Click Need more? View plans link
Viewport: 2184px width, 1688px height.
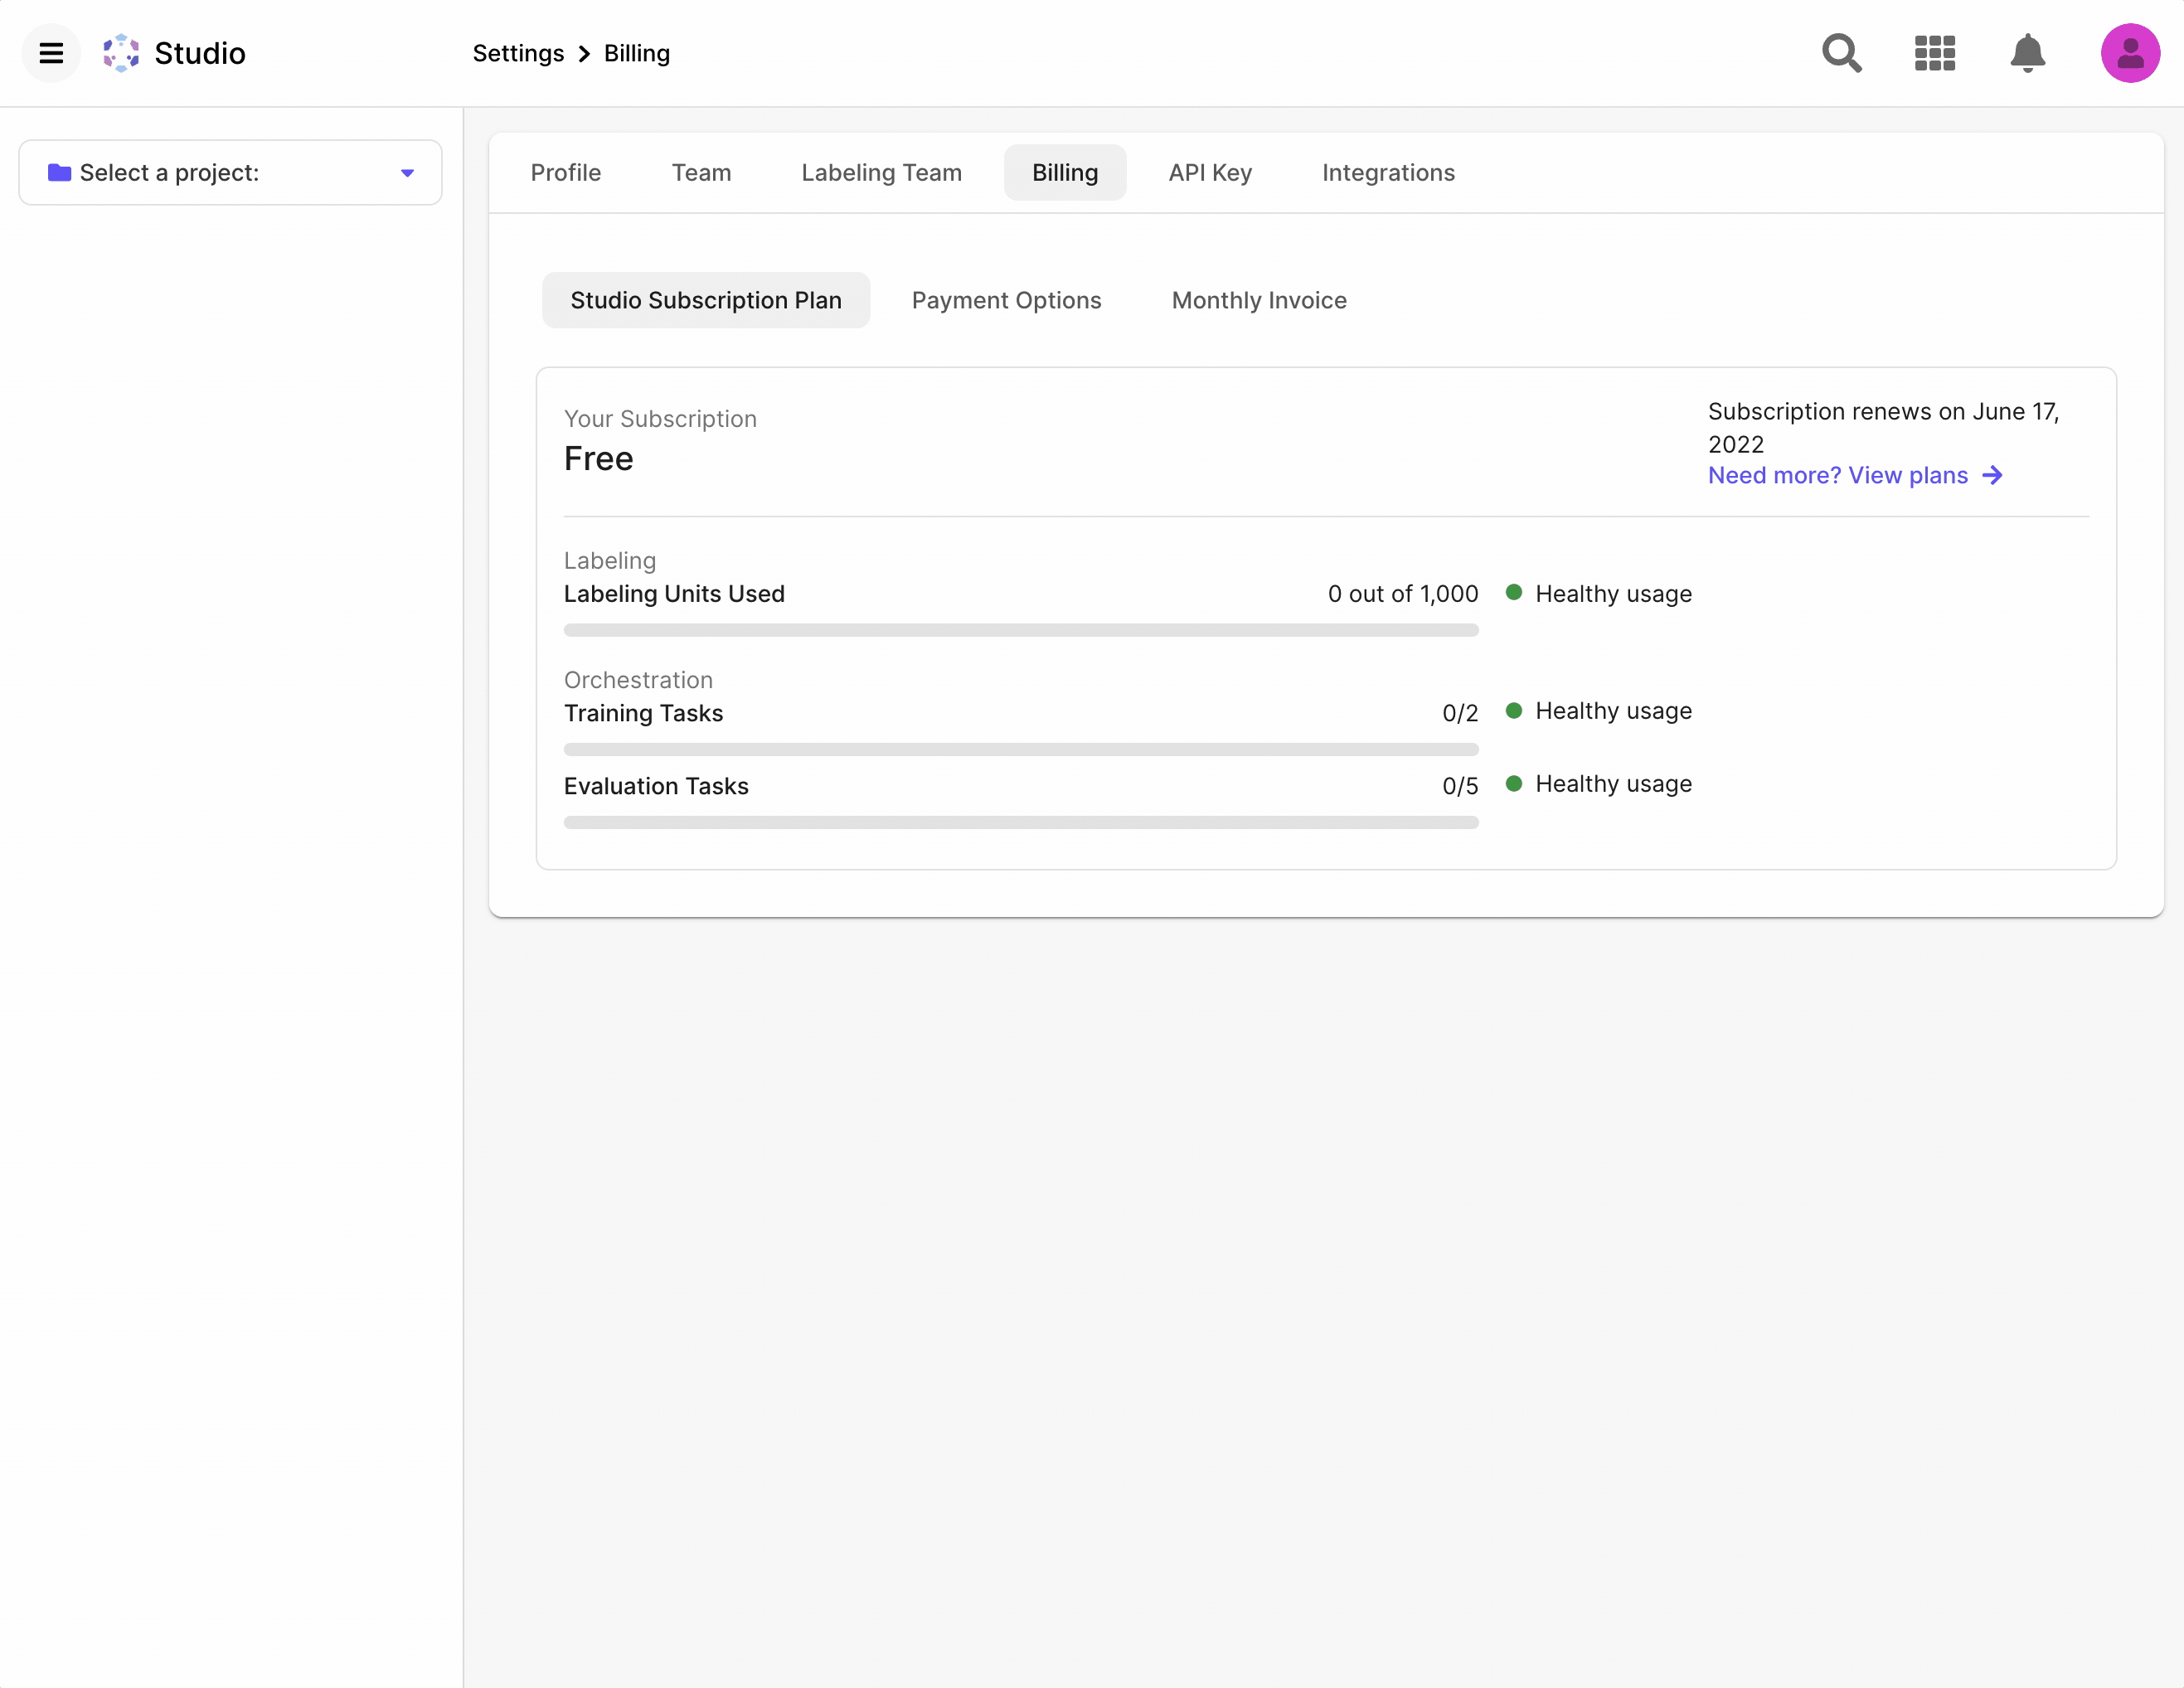[x=1837, y=476]
